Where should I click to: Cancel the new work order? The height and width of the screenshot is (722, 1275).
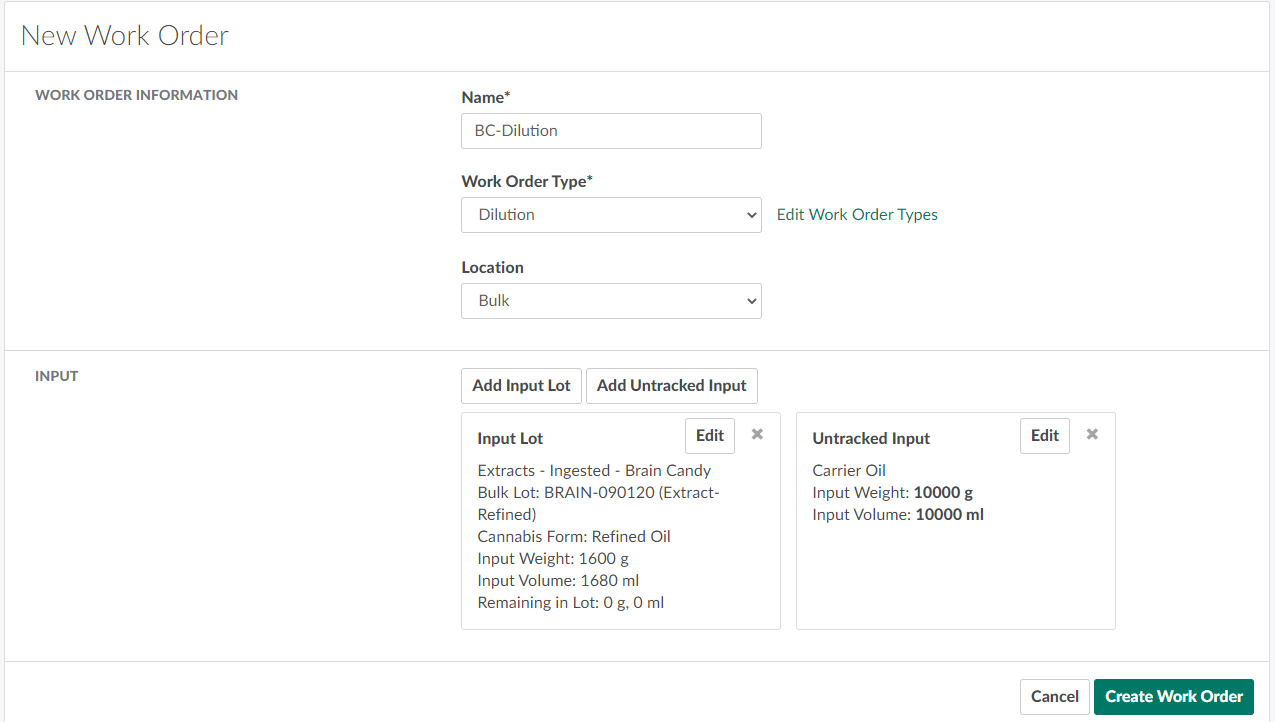tap(1054, 697)
